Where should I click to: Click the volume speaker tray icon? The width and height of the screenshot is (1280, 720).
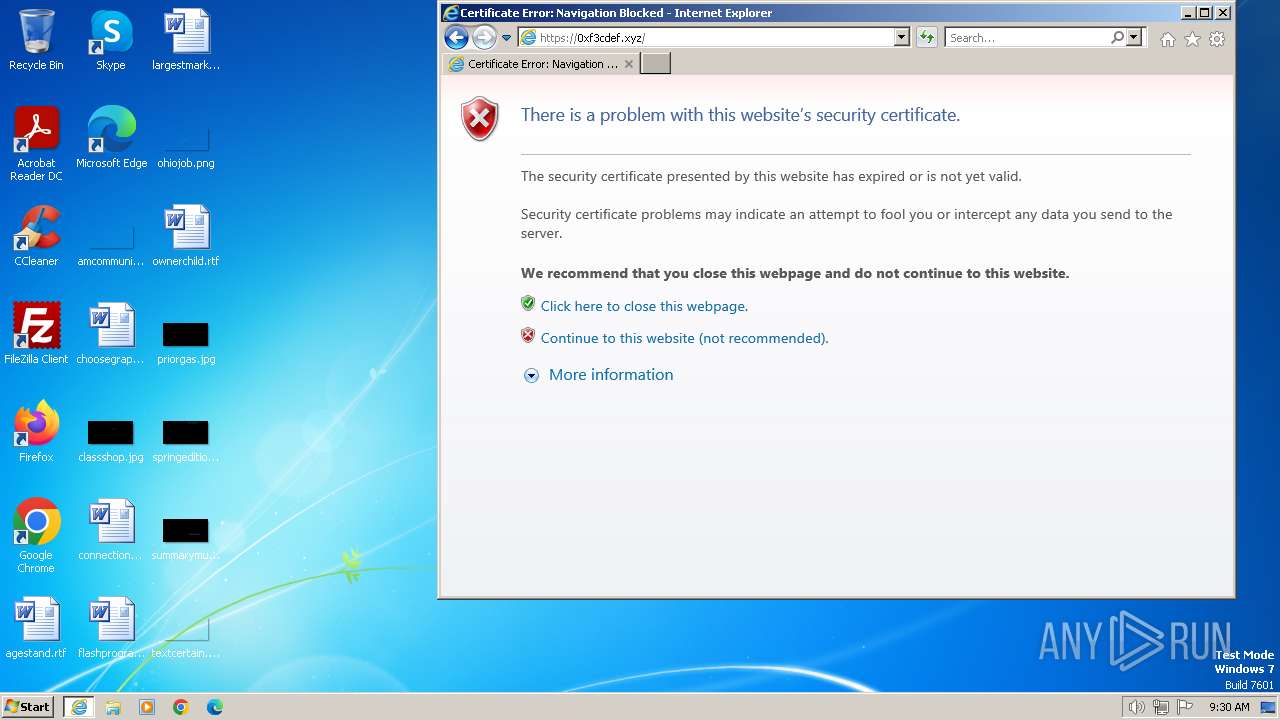pos(1136,707)
